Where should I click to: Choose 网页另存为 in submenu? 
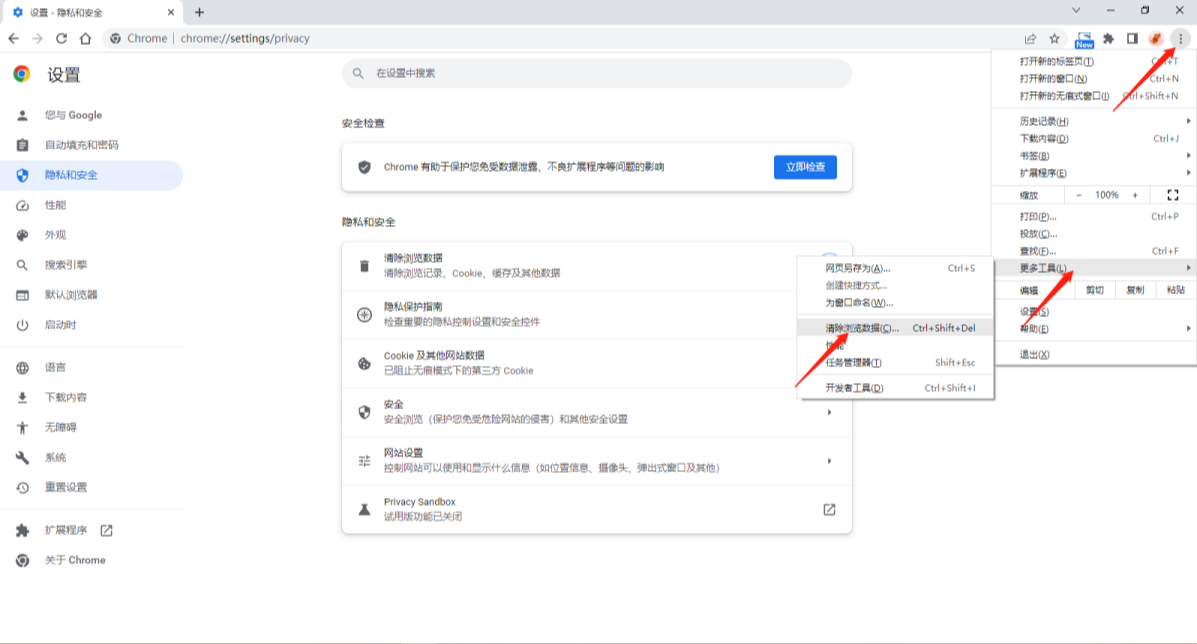click(895, 269)
